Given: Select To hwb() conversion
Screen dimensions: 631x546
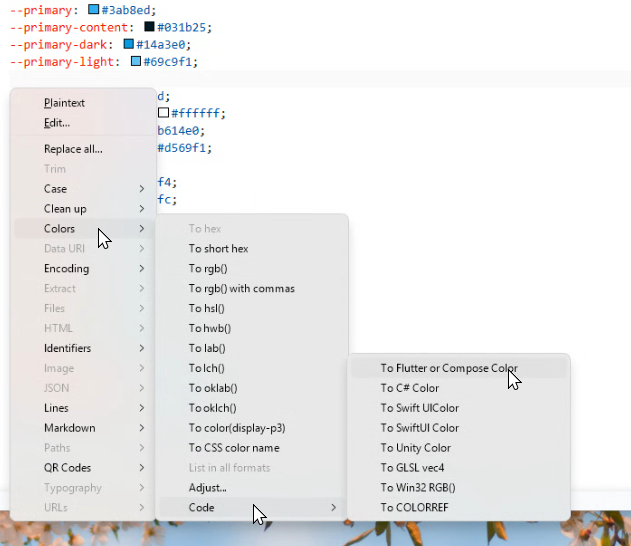Looking at the screenshot, I should pyautogui.click(x=210, y=328).
